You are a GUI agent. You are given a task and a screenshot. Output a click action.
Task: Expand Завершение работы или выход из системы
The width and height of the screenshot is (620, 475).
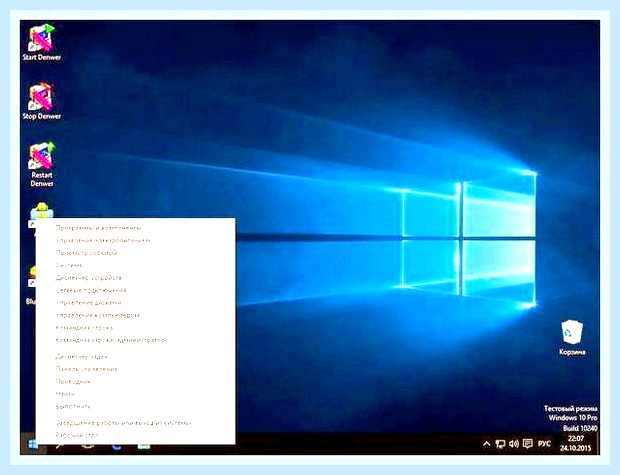click(x=136, y=423)
